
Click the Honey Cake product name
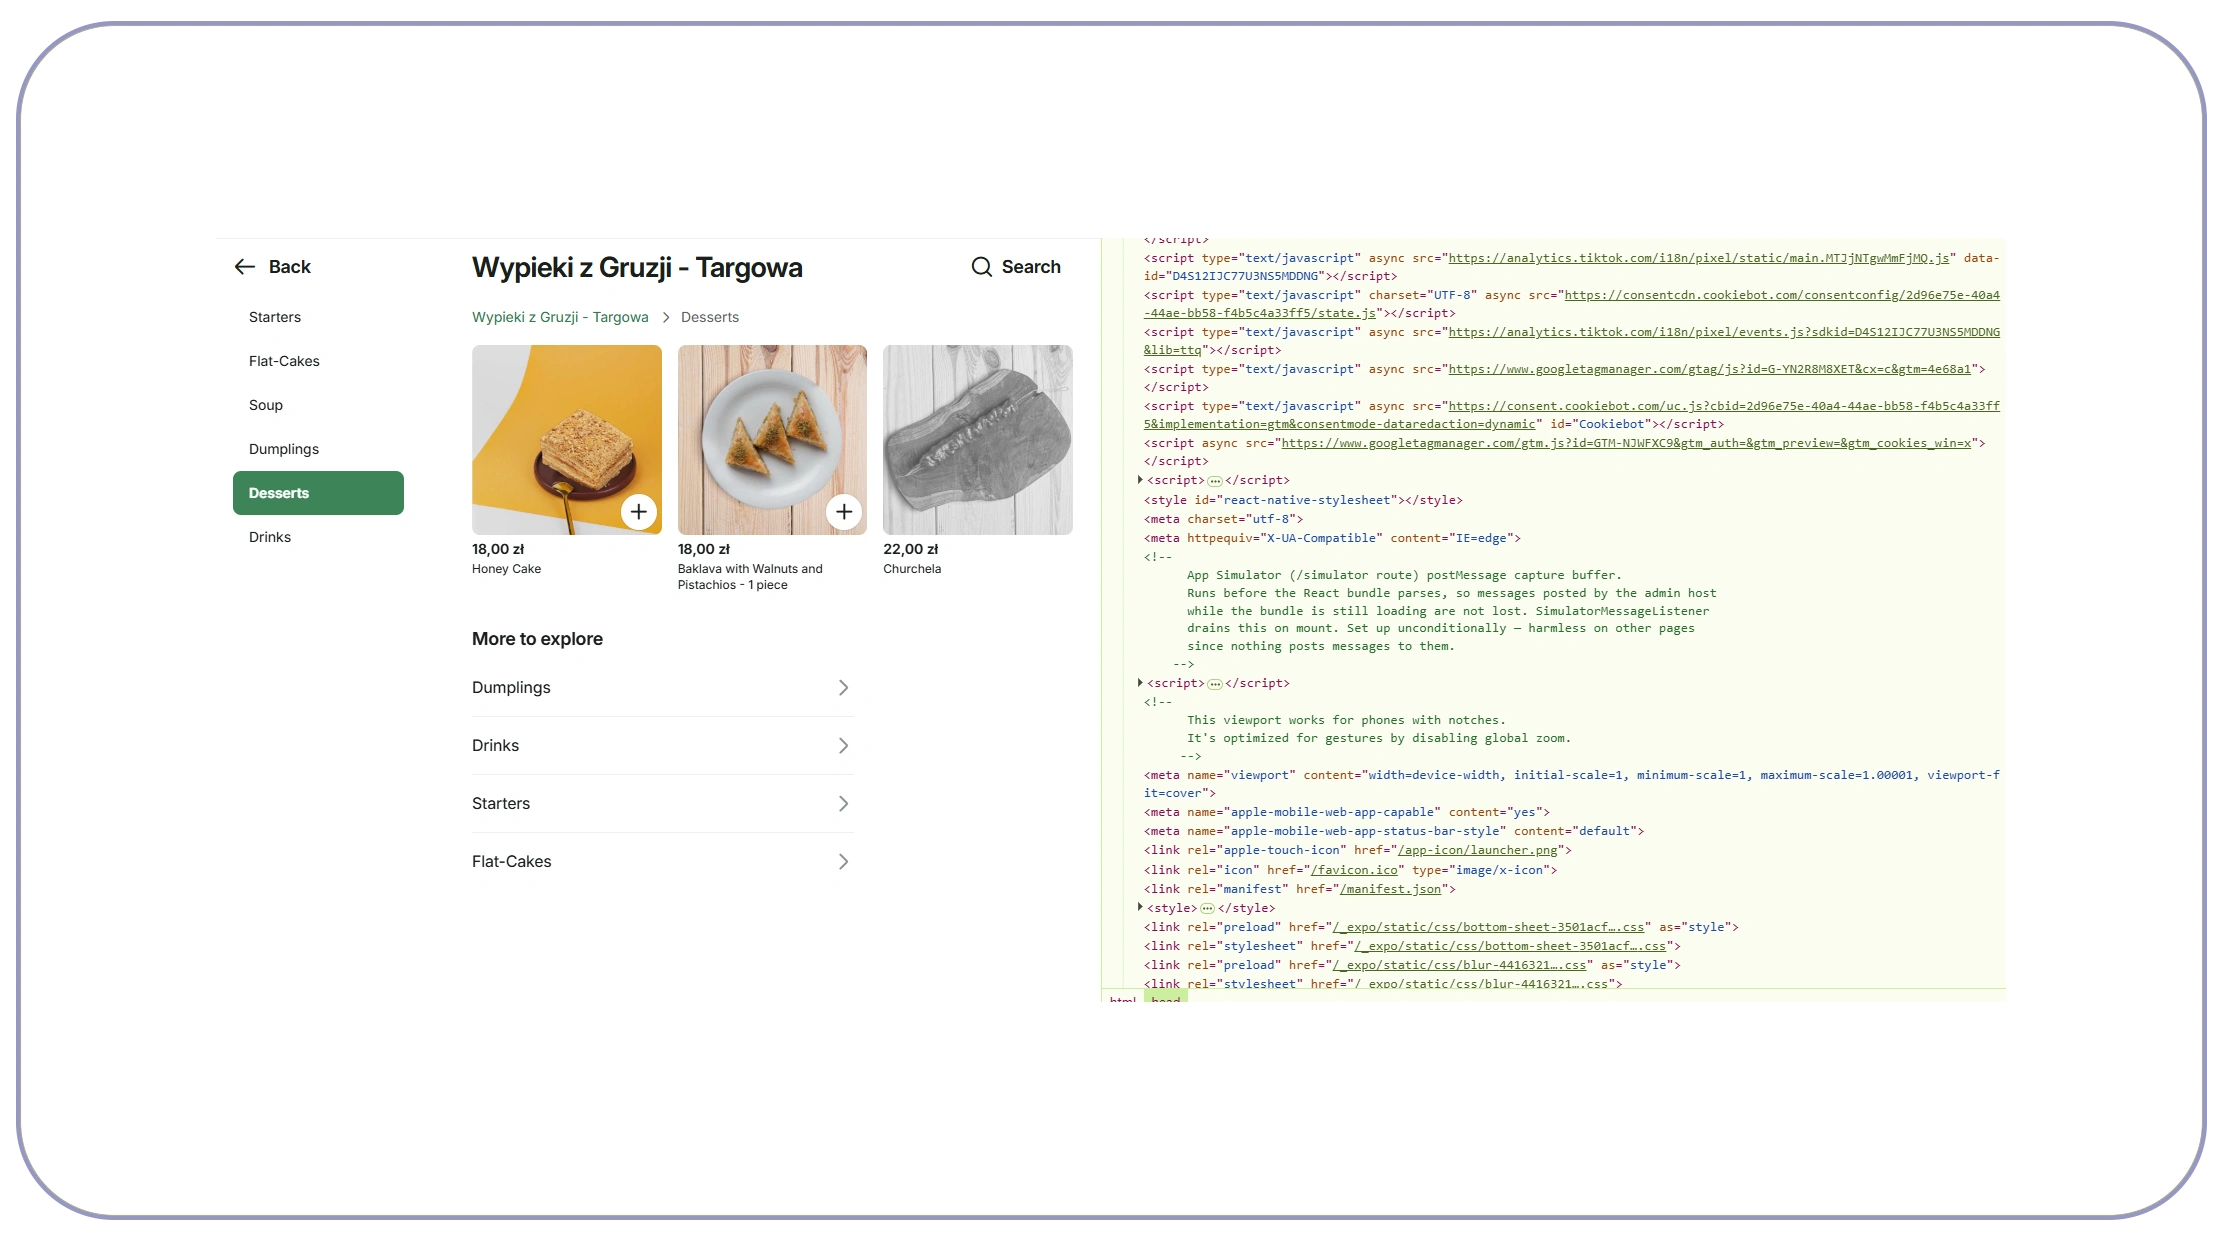pyautogui.click(x=506, y=569)
